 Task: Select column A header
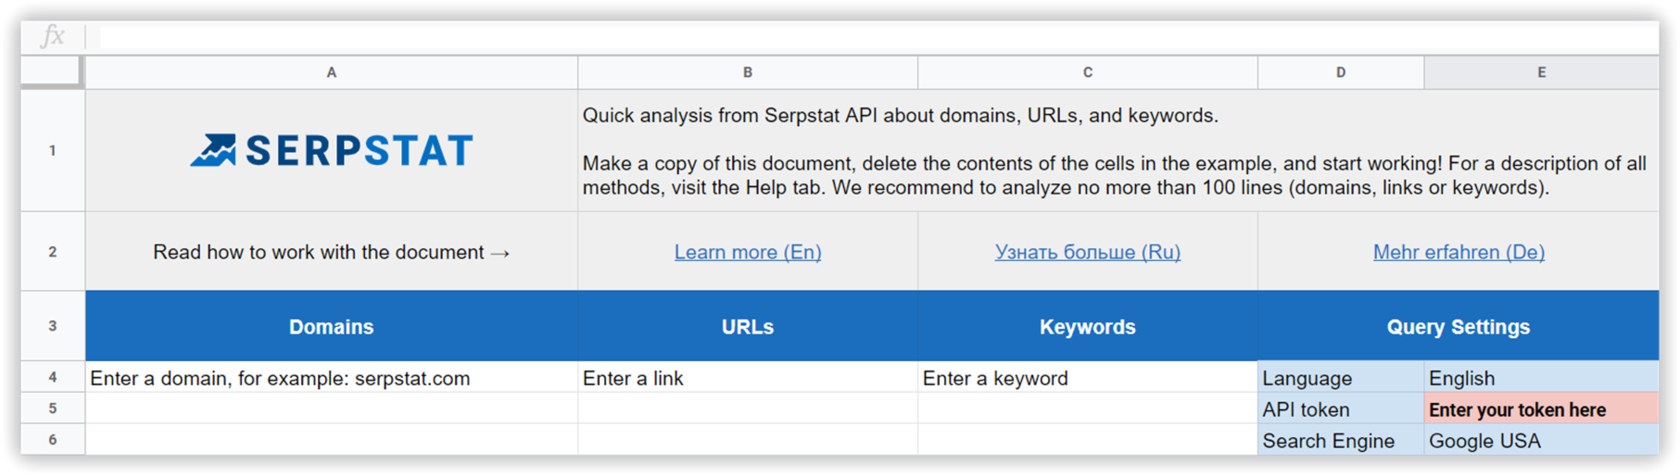[x=331, y=72]
